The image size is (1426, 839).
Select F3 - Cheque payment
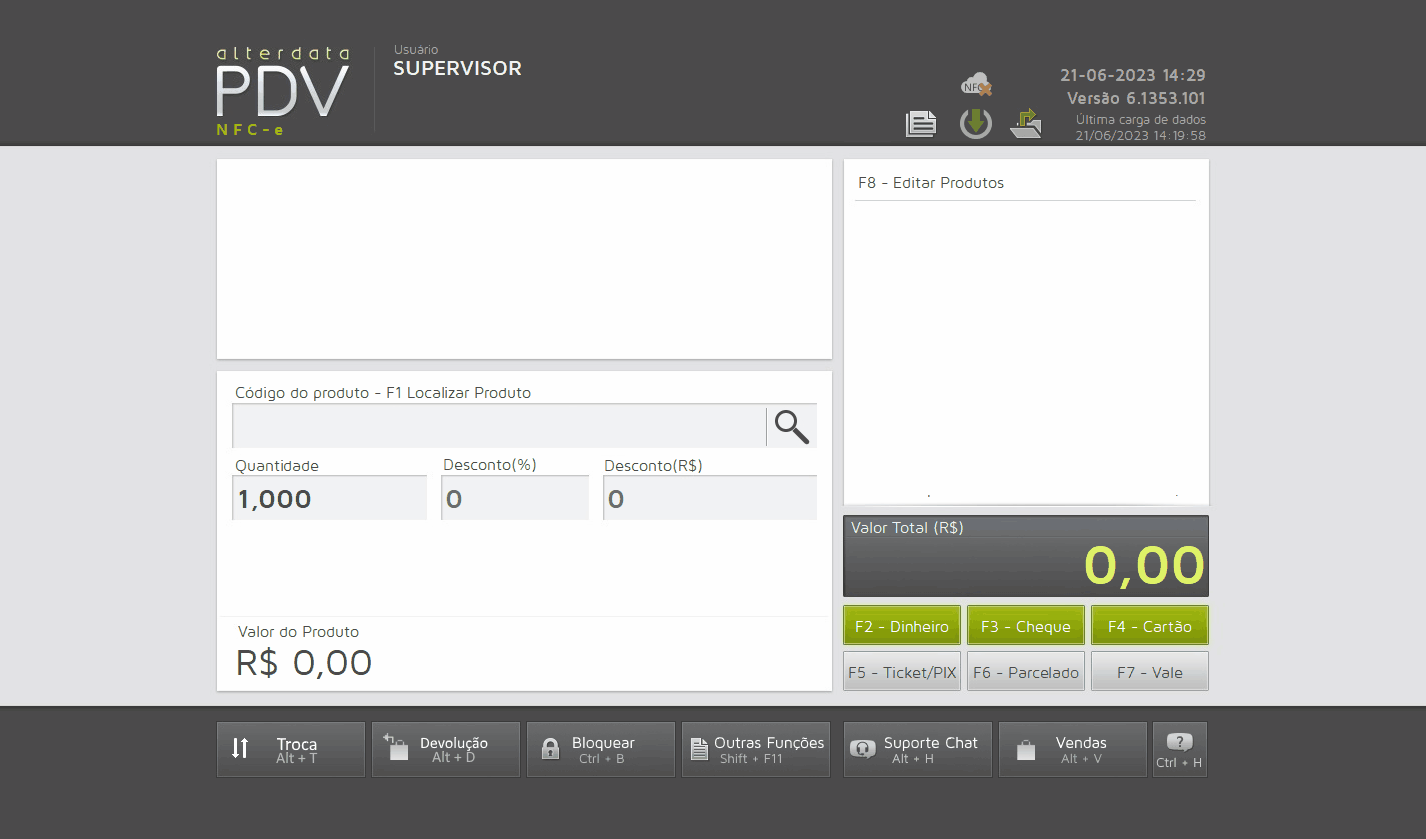click(1026, 626)
